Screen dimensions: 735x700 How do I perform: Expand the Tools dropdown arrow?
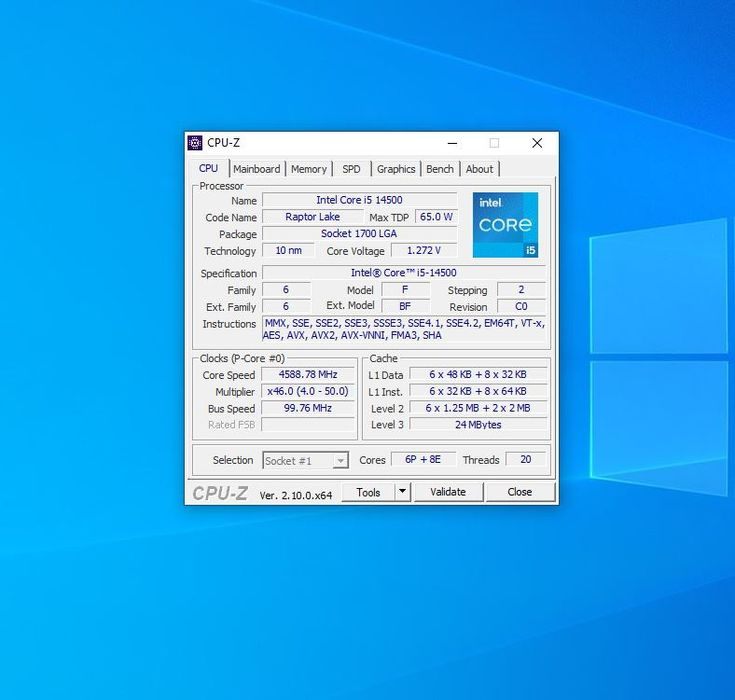click(402, 492)
